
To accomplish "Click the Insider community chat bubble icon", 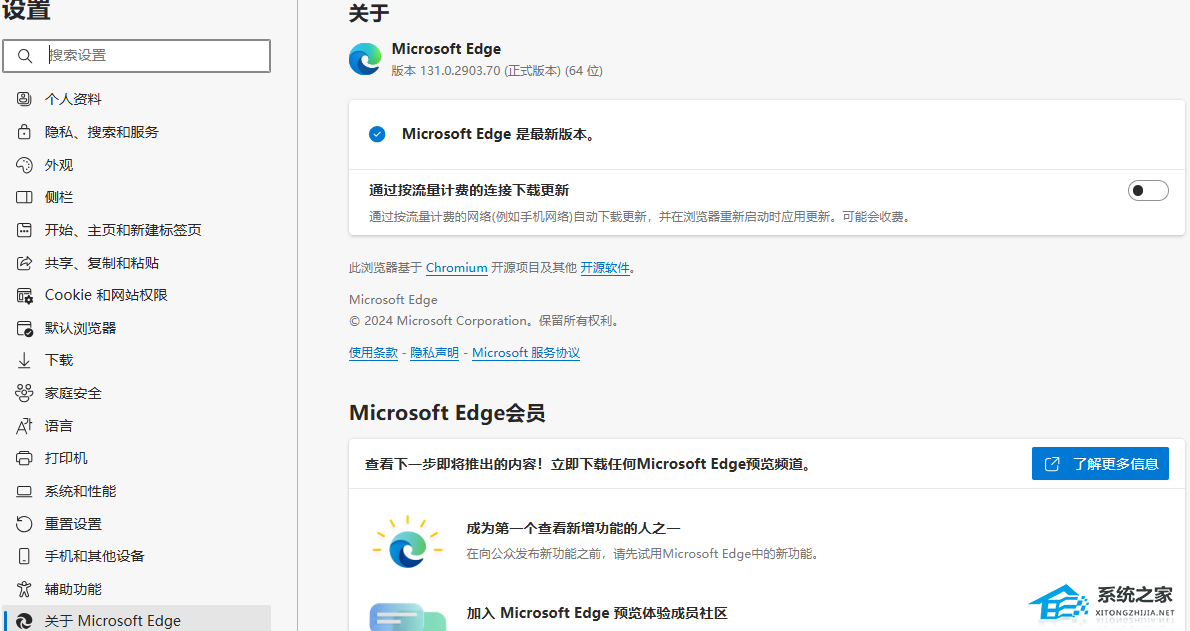I will click(408, 617).
